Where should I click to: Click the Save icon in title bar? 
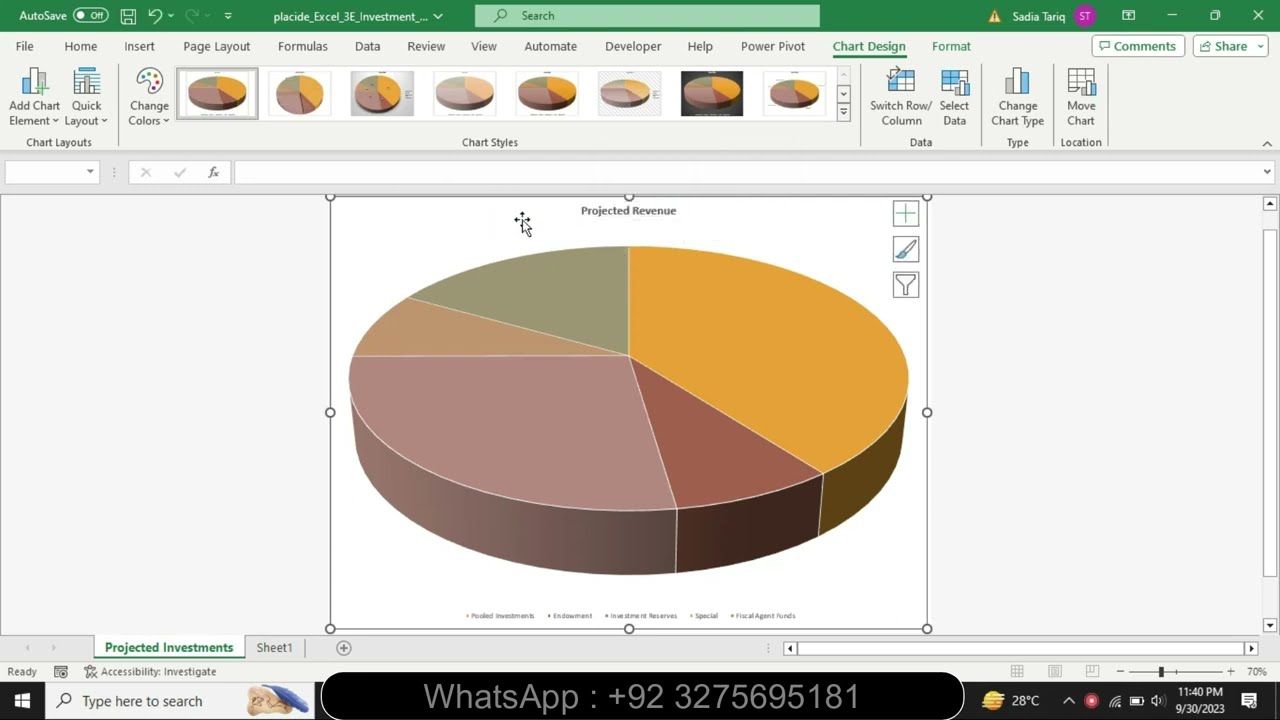[128, 16]
